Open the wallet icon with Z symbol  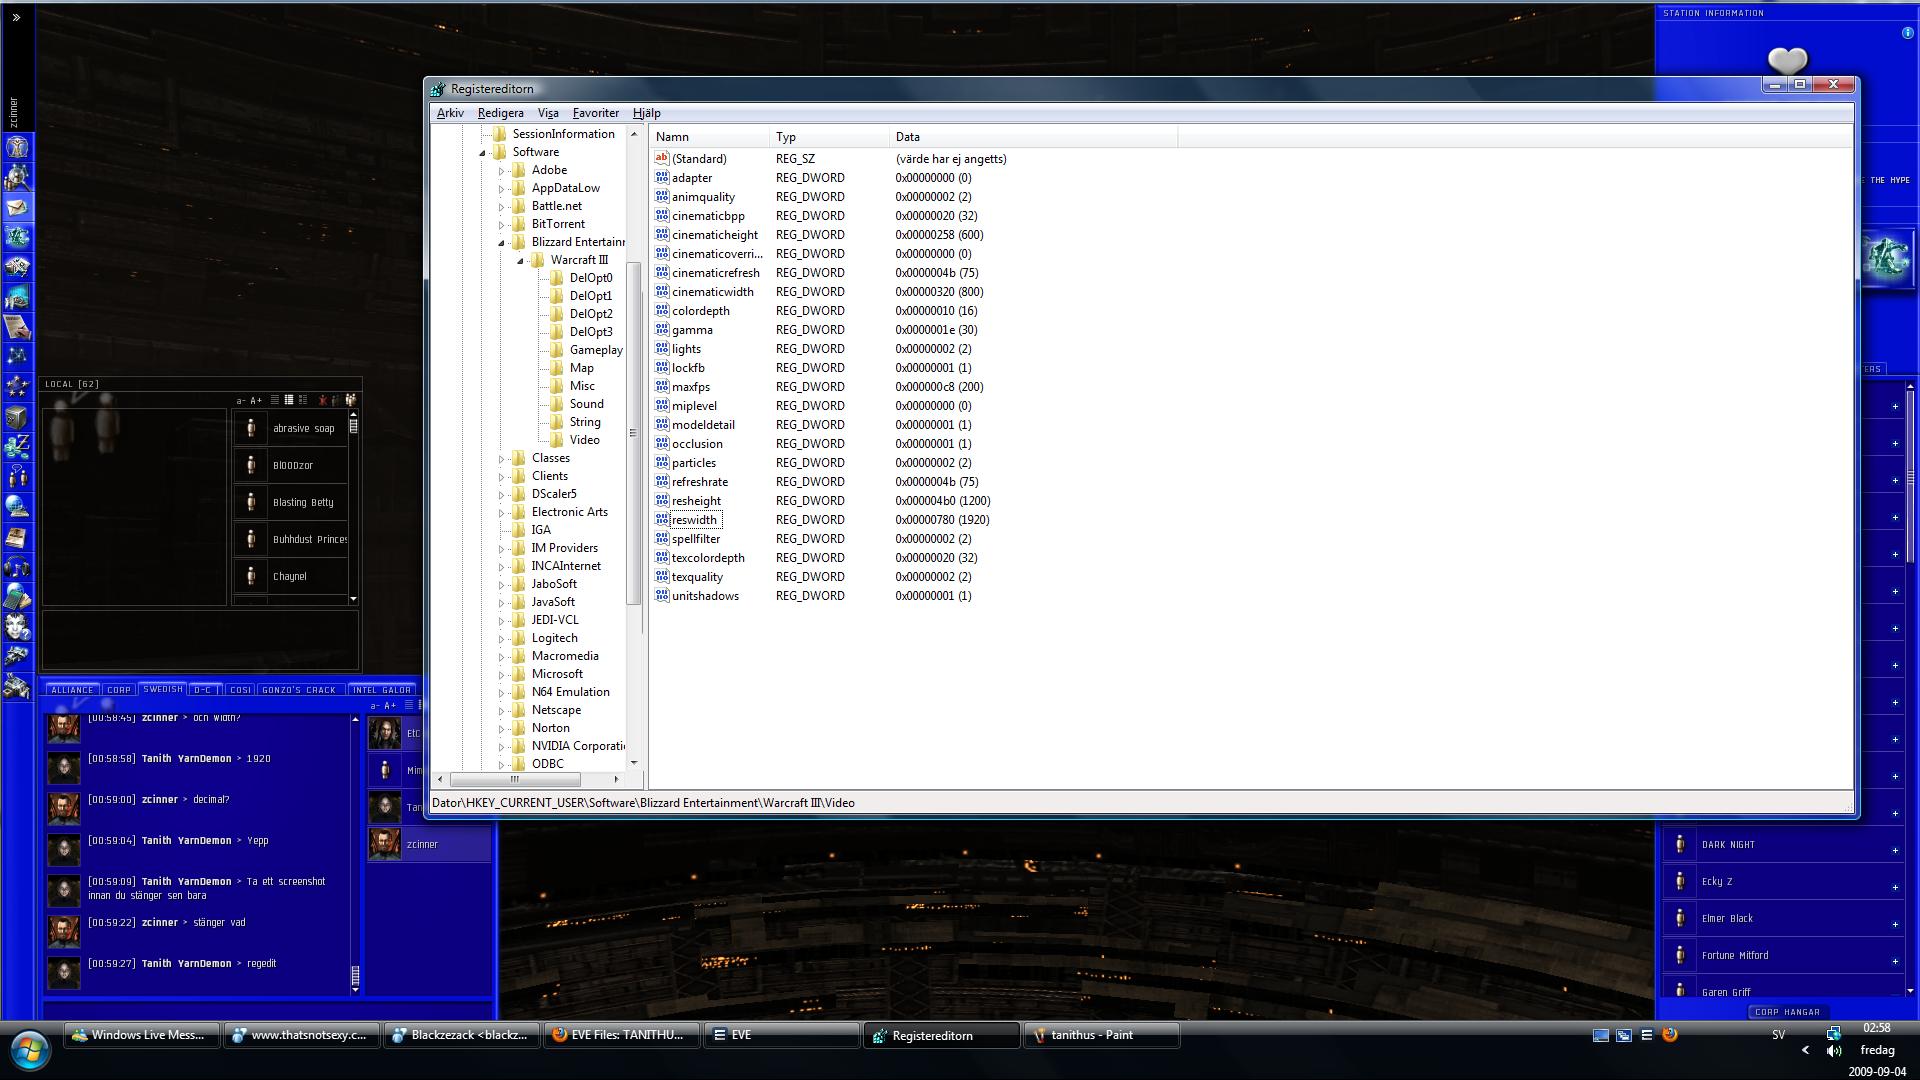point(17,446)
